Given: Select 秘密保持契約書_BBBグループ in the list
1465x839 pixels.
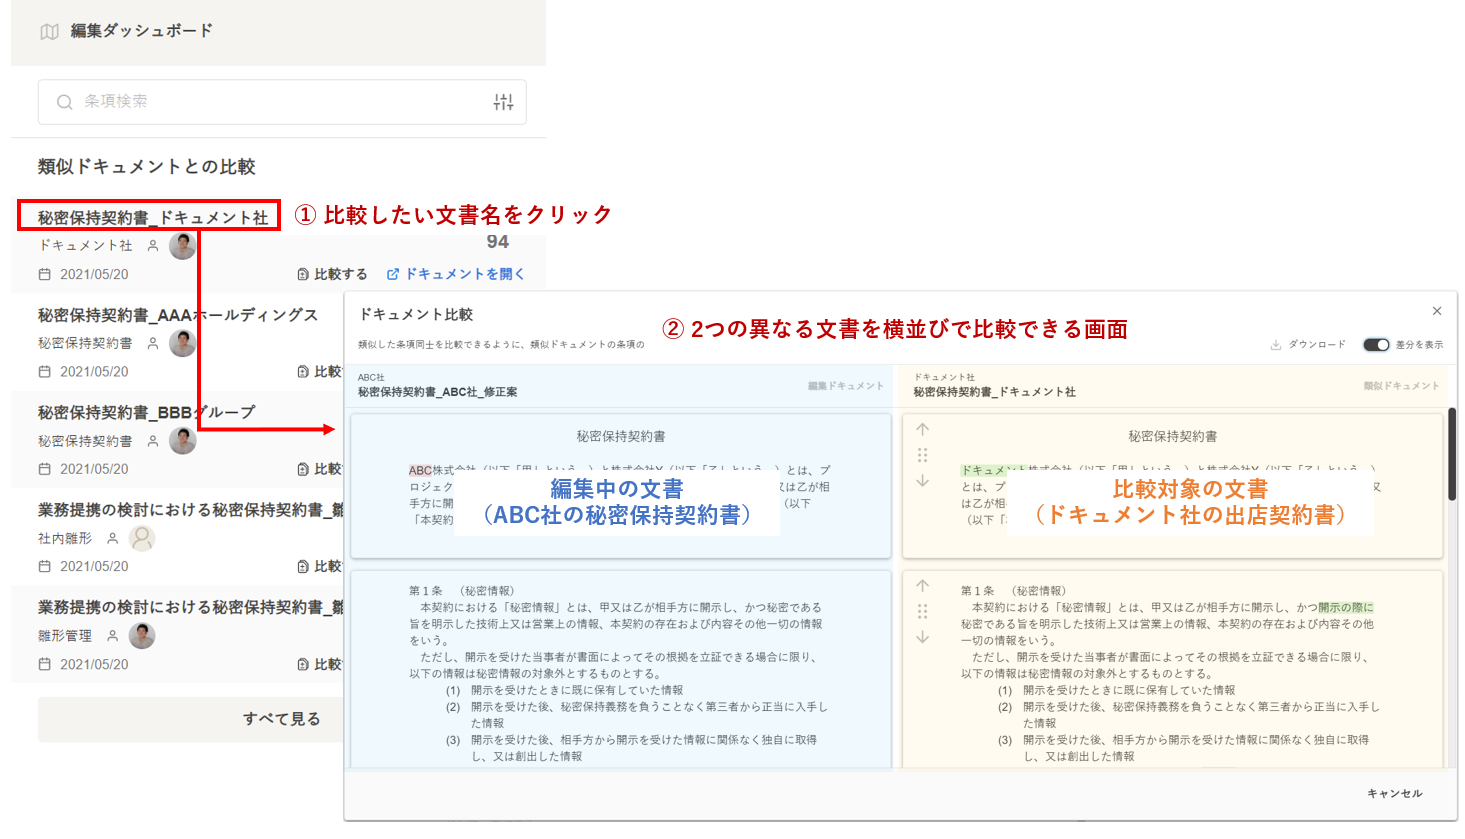Looking at the screenshot, I should tap(146, 412).
